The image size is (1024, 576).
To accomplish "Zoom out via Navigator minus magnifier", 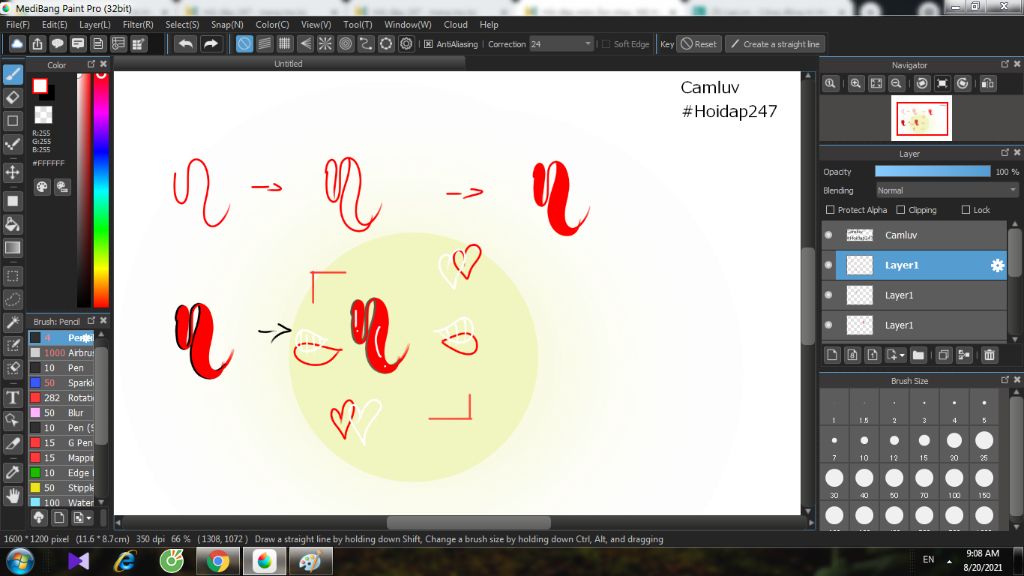I will pyautogui.click(x=897, y=84).
